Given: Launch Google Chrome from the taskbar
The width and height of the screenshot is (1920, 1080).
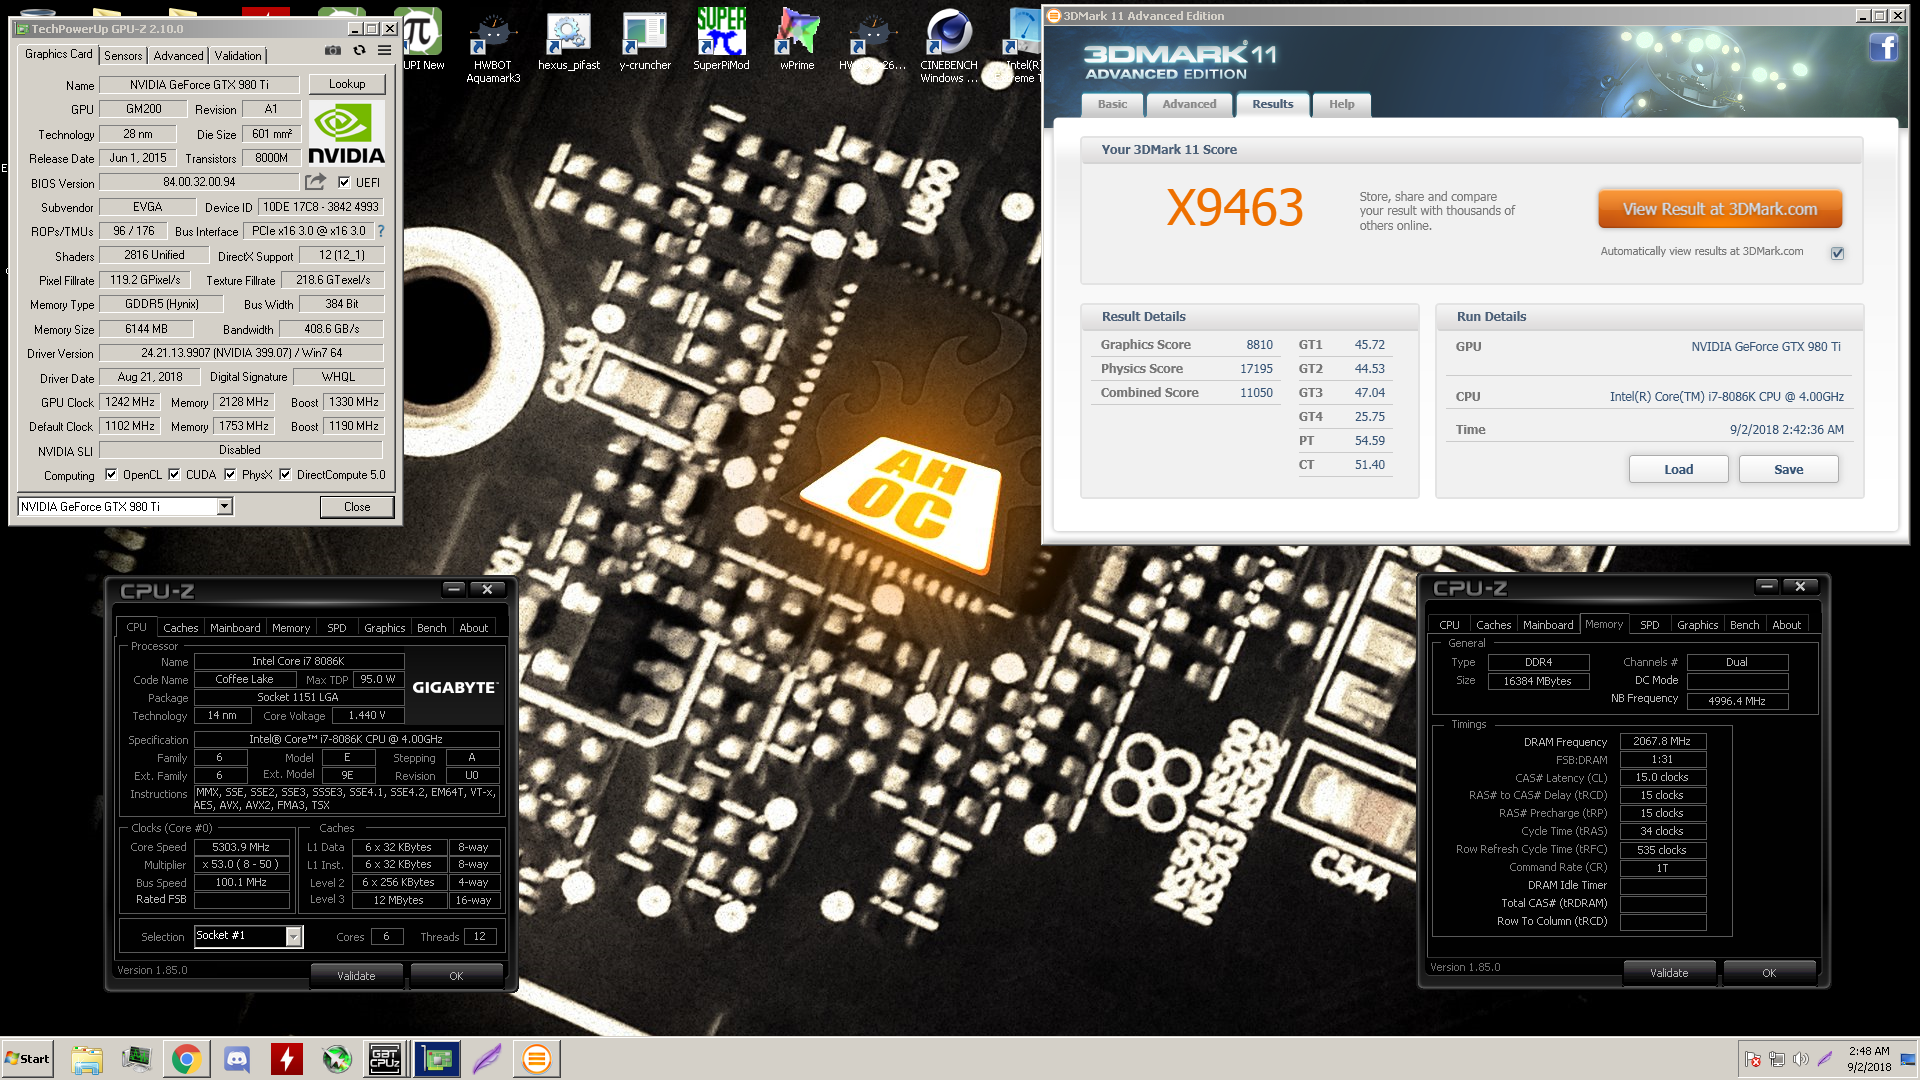Looking at the screenshot, I should 186,1059.
